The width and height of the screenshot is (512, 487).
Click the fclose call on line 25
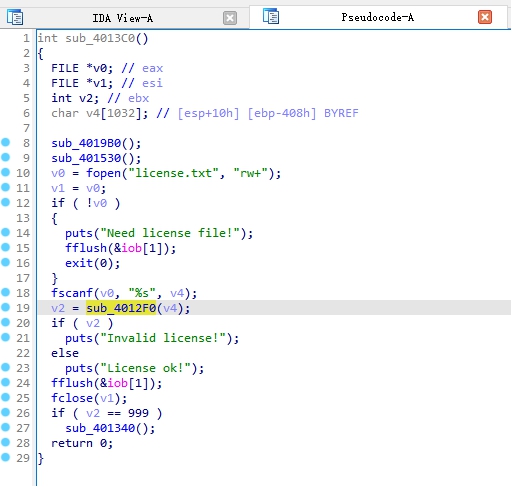point(72,398)
